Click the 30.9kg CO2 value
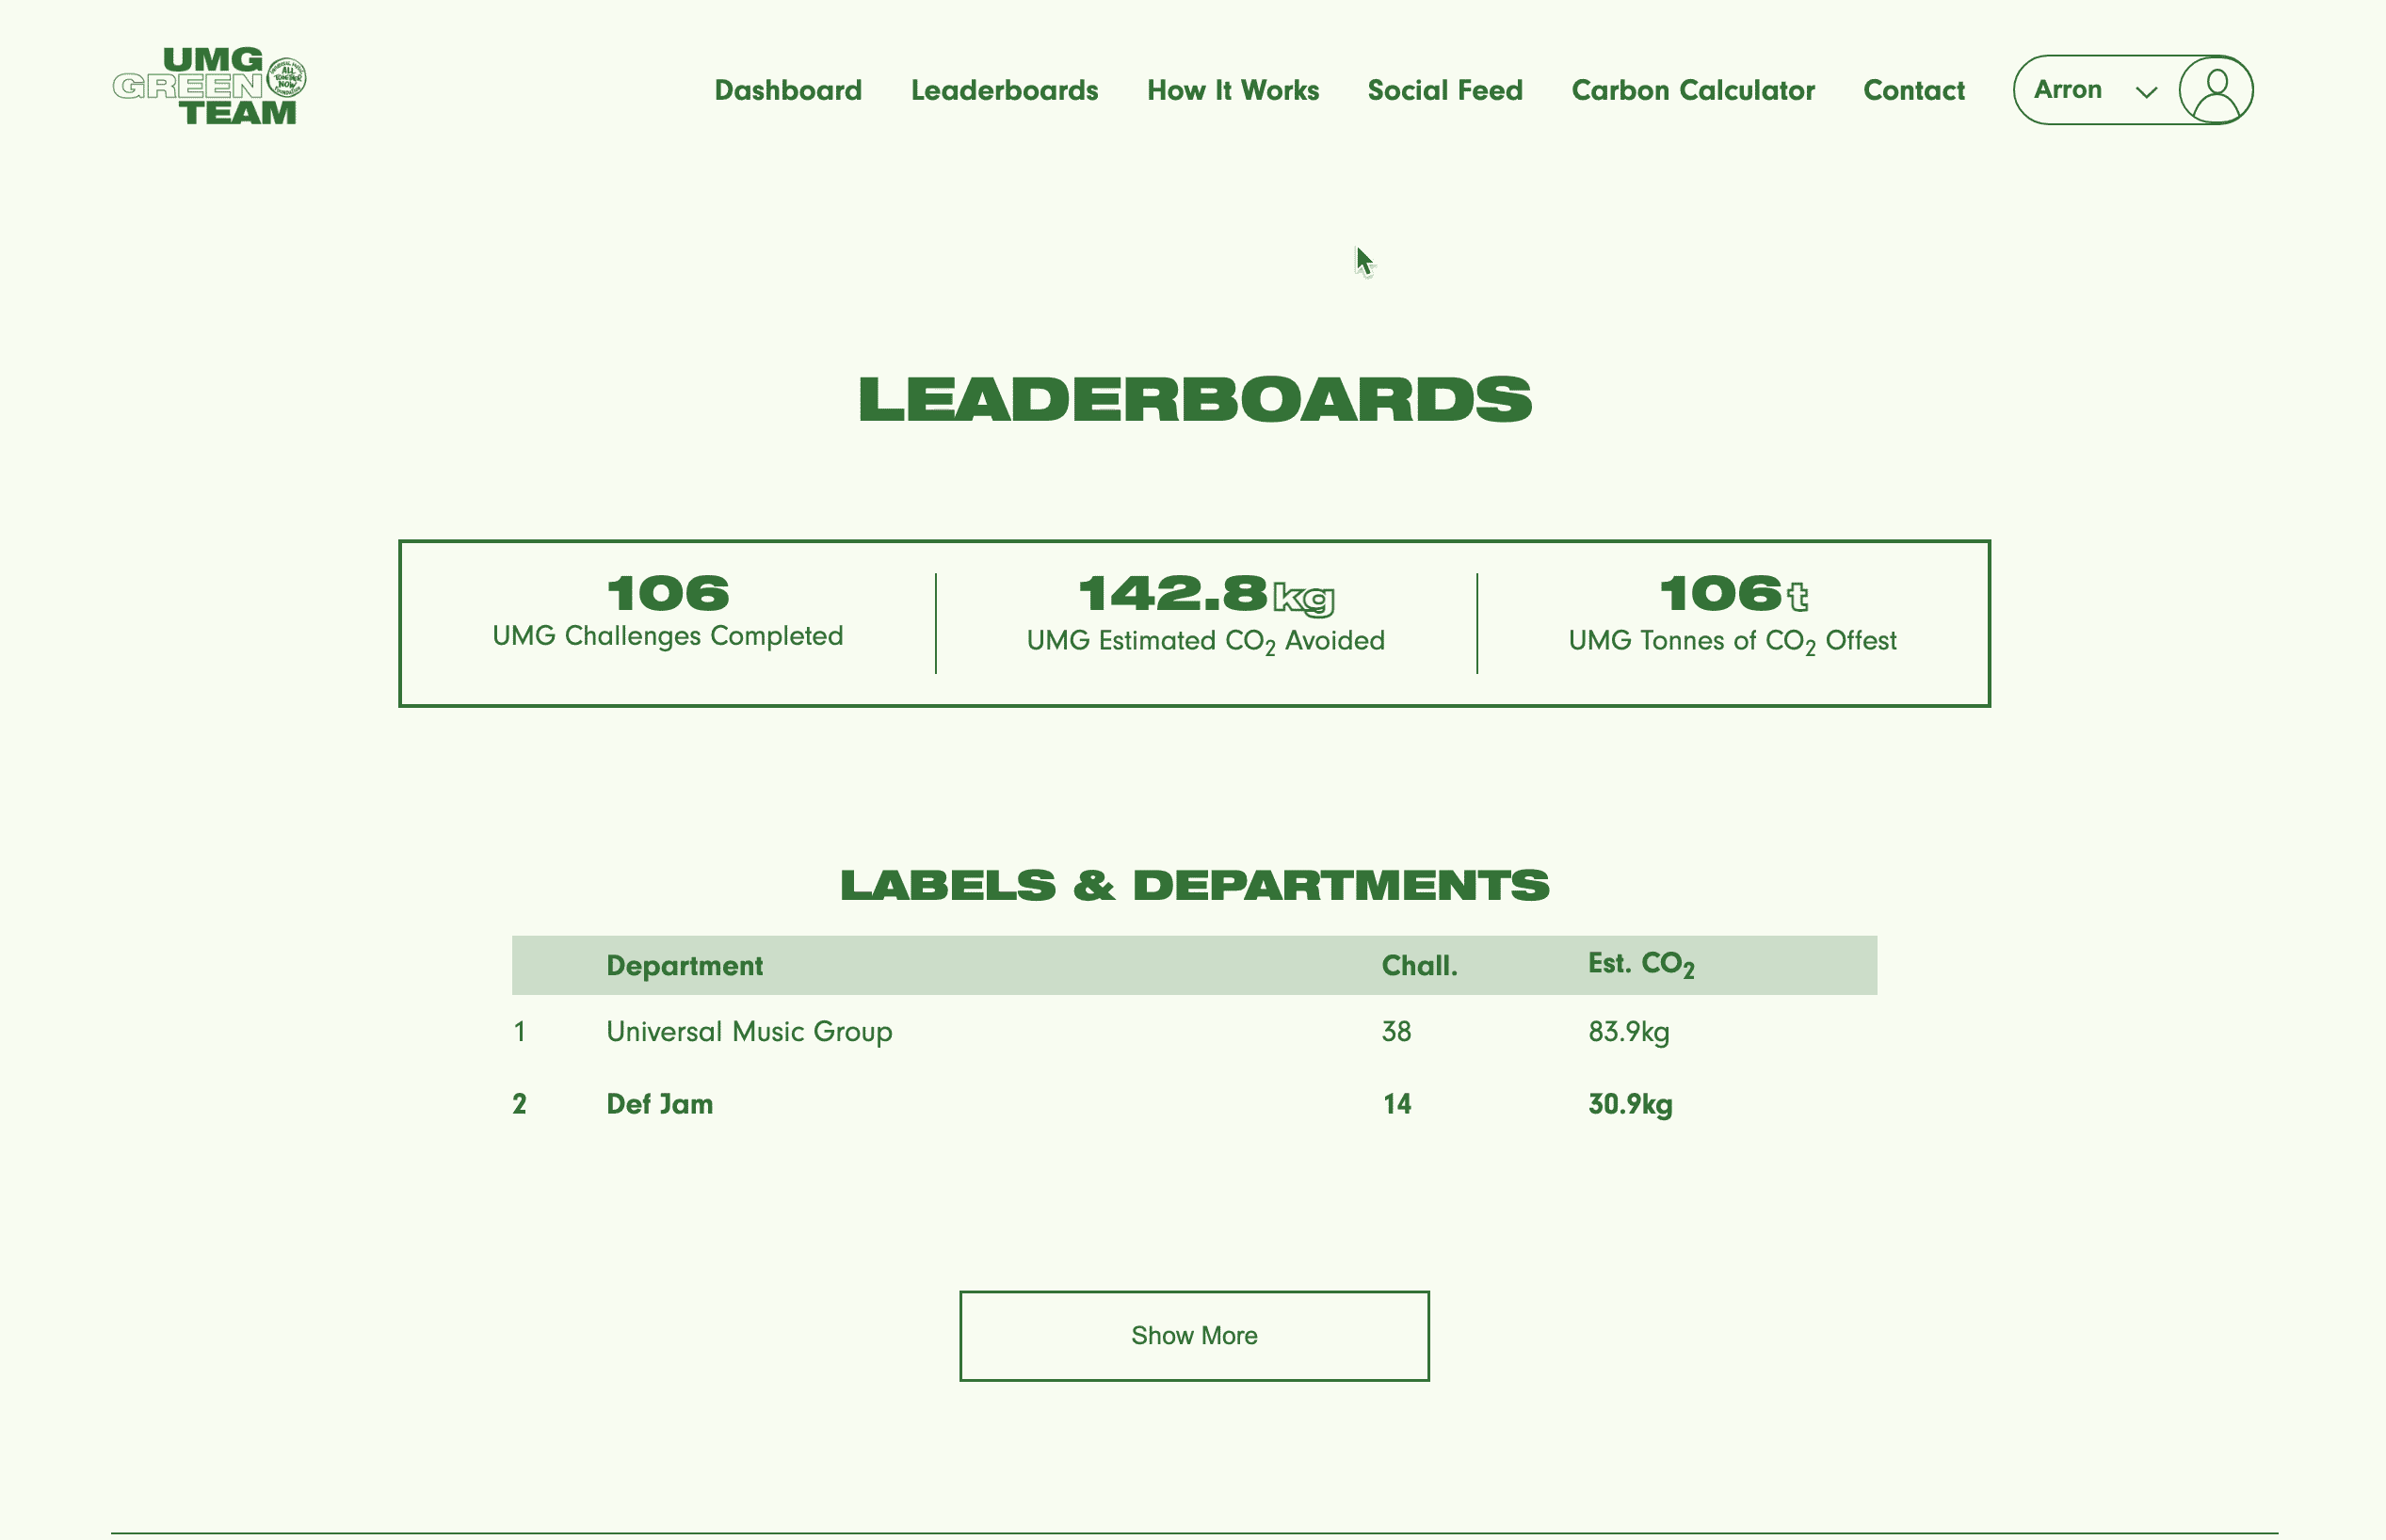The height and width of the screenshot is (1540, 2386). point(1630,1104)
